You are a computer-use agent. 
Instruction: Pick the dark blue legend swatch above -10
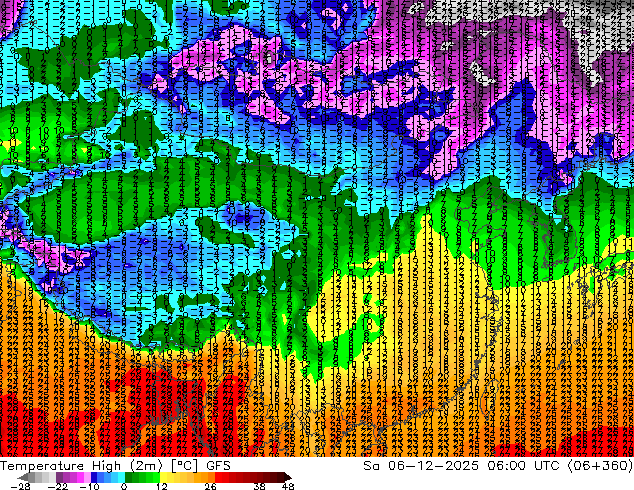pyautogui.click(x=94, y=477)
